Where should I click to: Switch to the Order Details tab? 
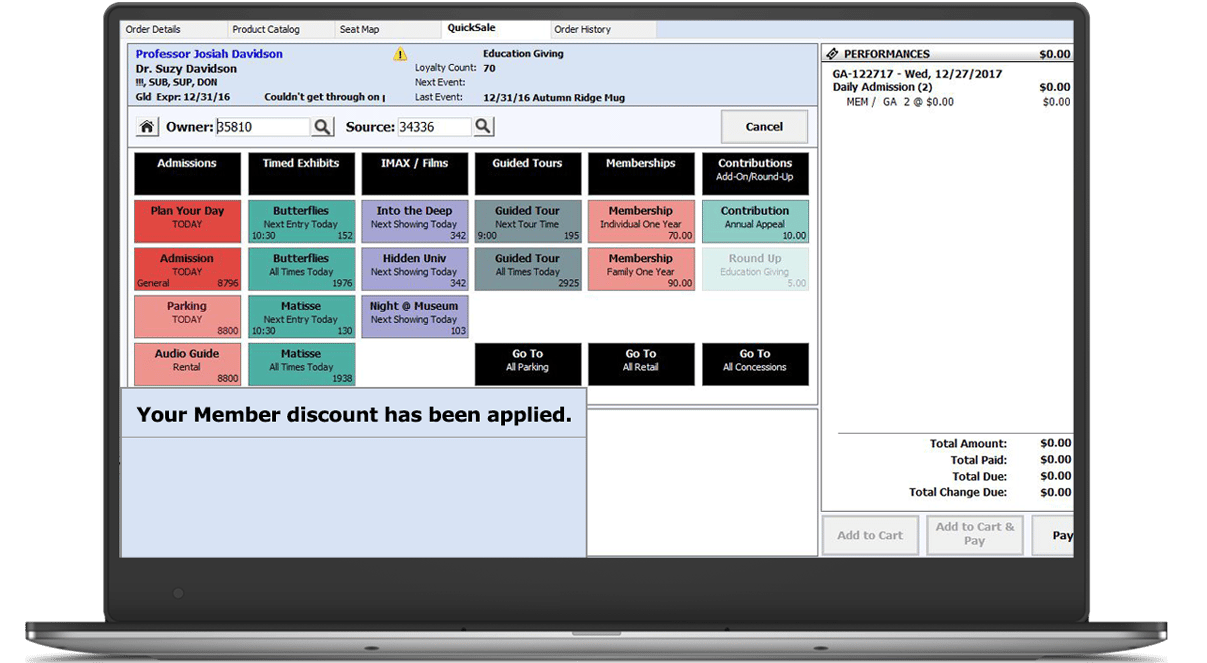pyautogui.click(x=170, y=29)
